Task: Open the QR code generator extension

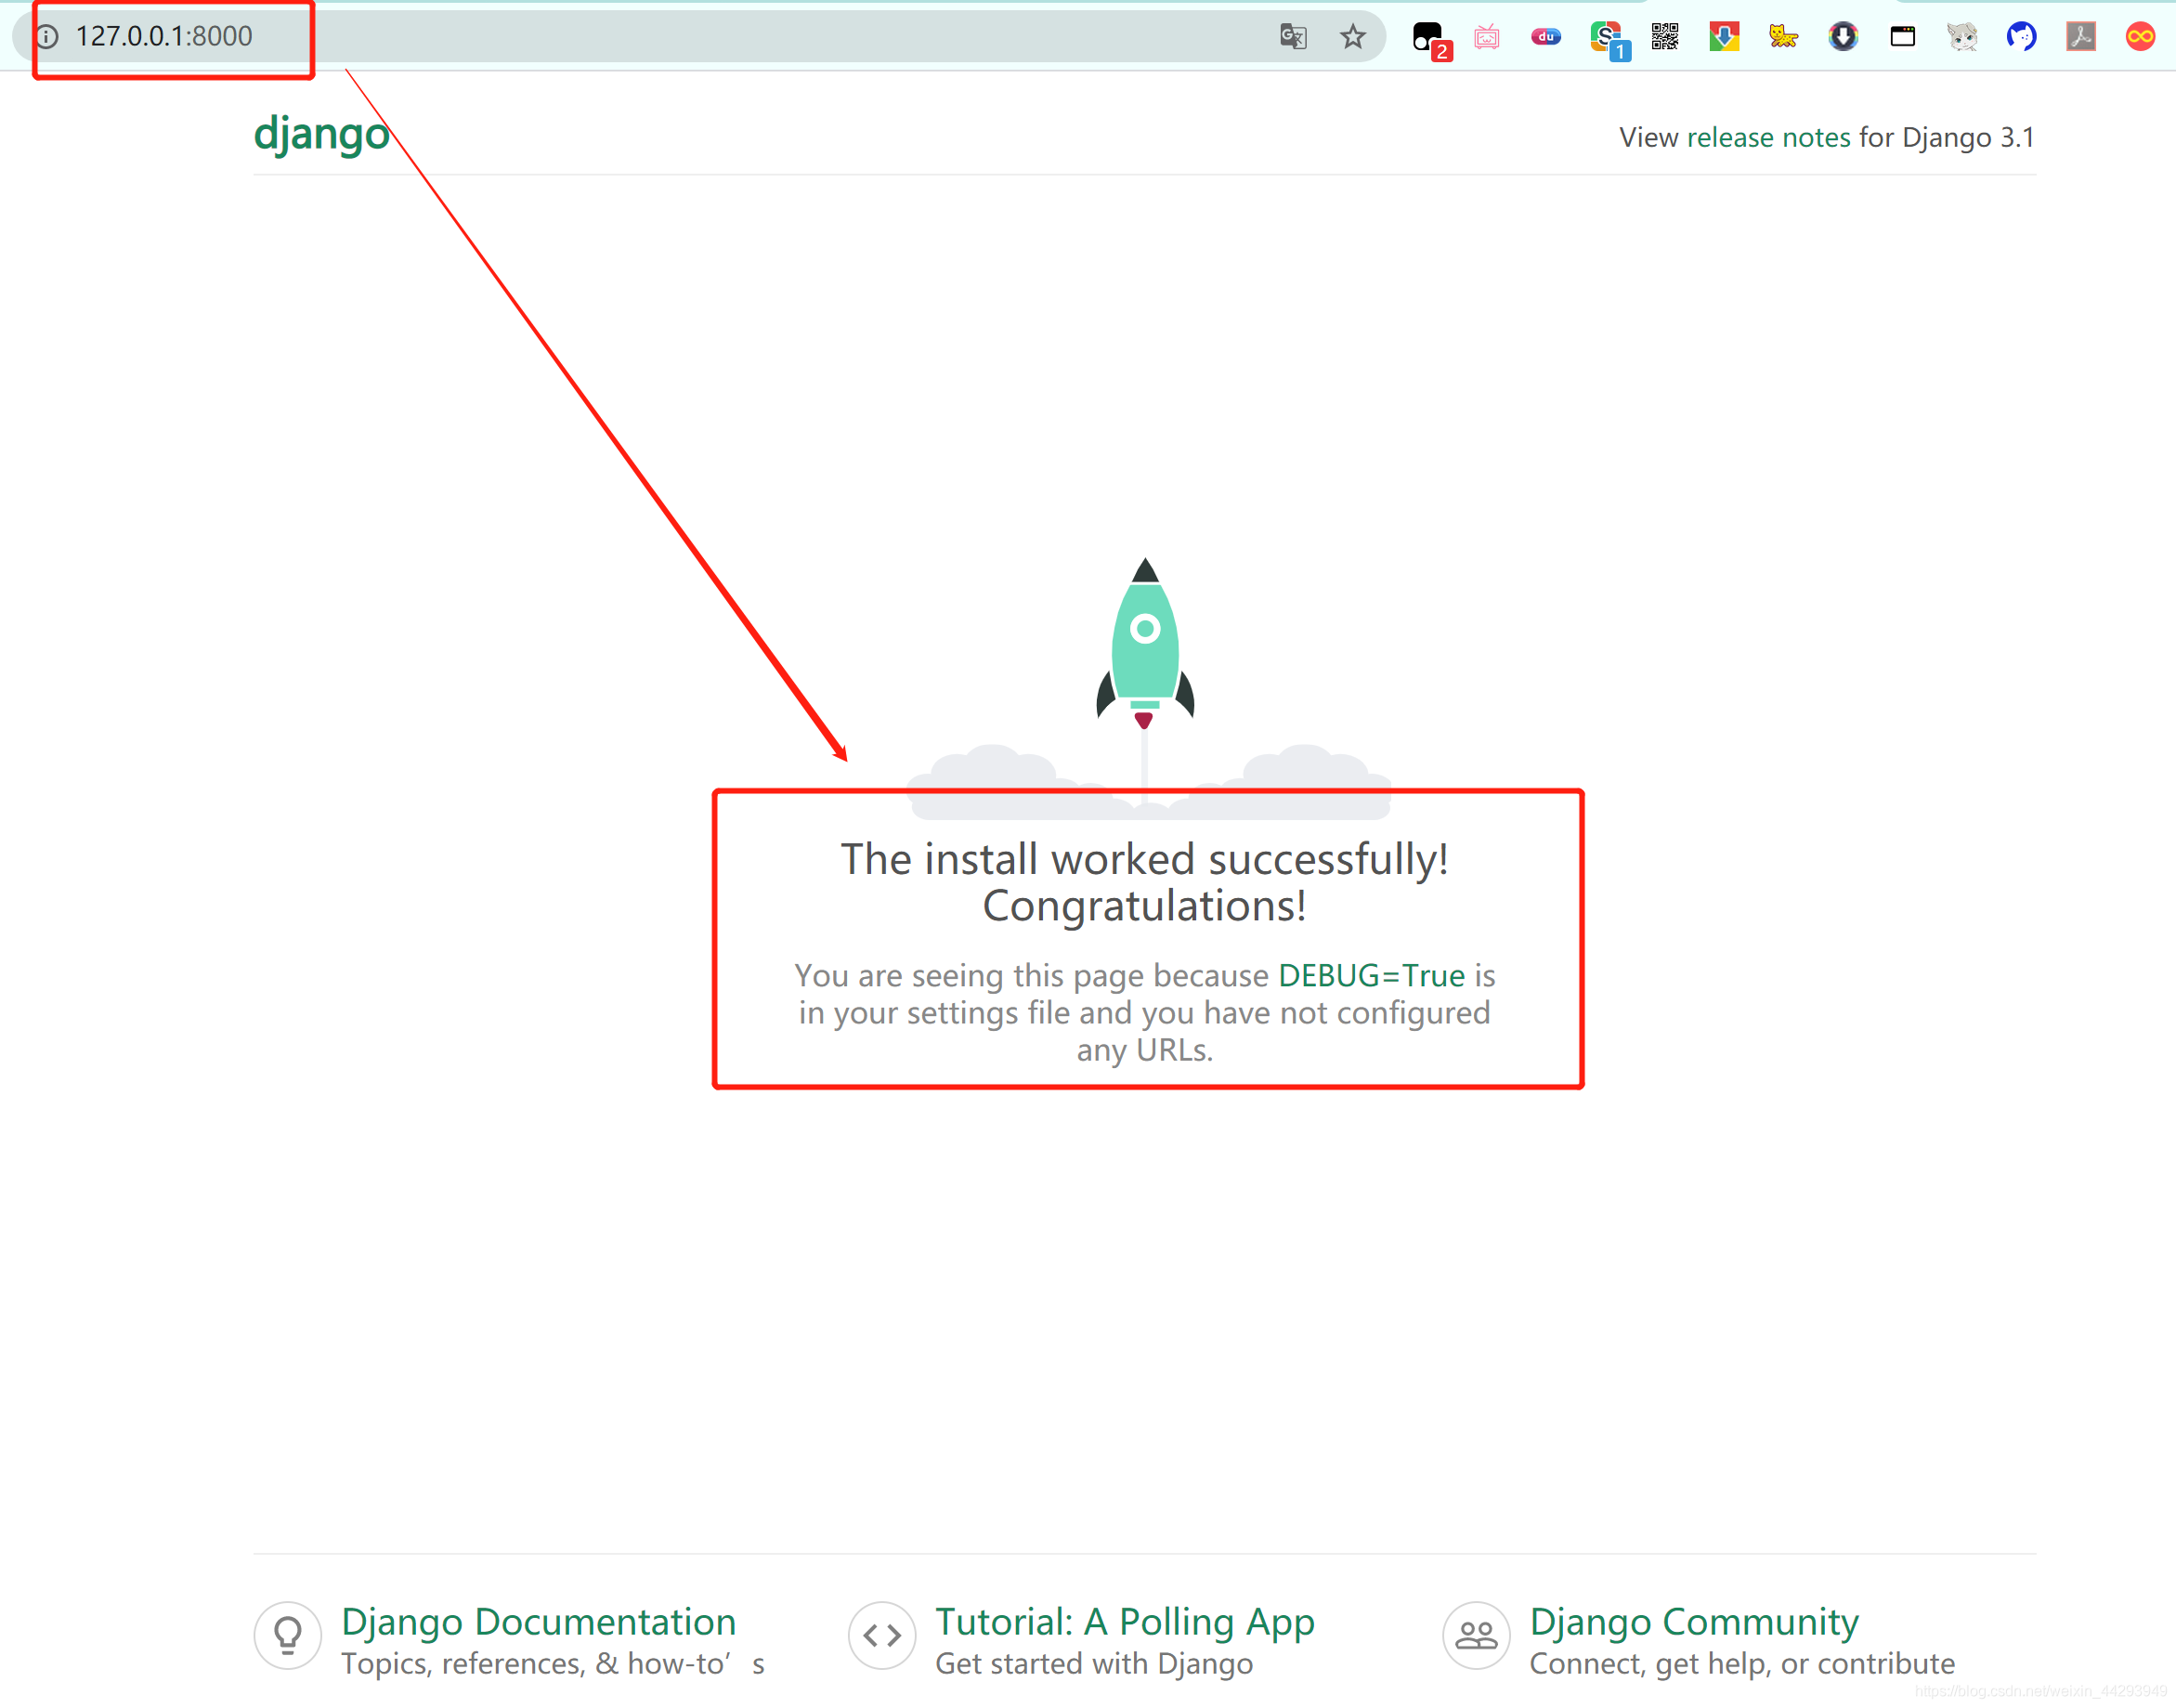Action: (x=1664, y=37)
